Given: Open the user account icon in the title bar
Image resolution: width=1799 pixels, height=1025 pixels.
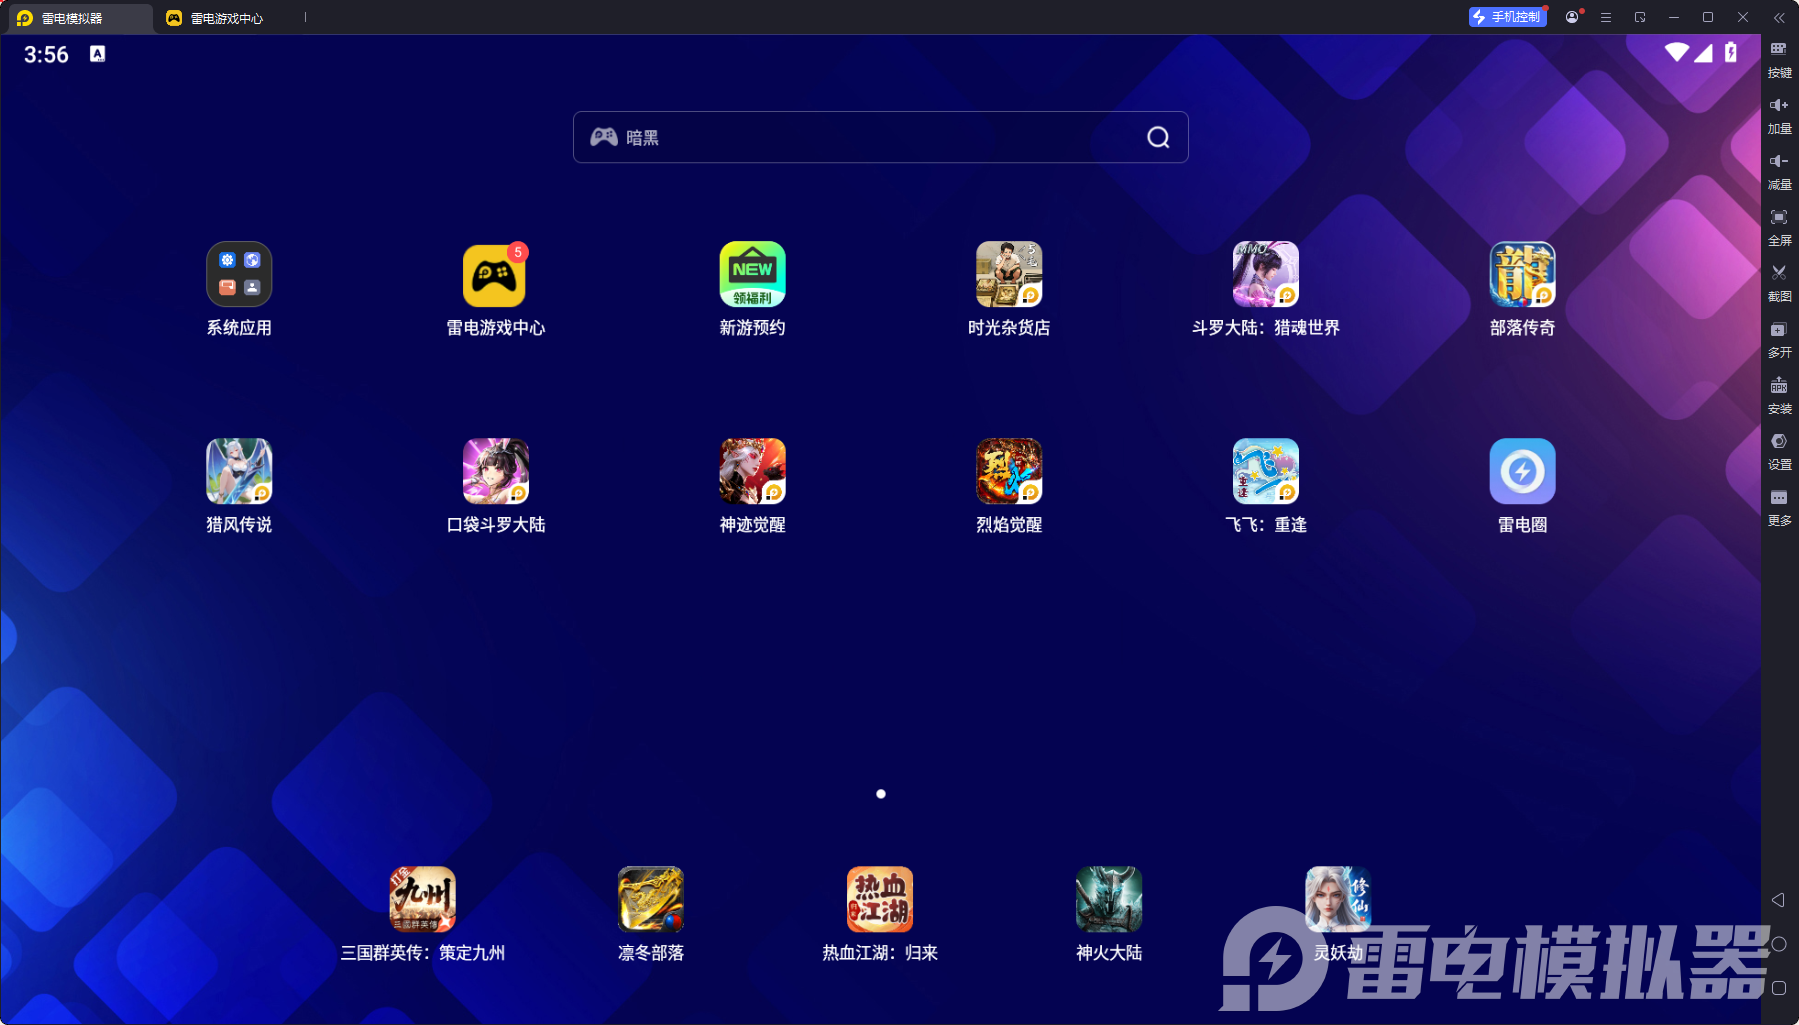Looking at the screenshot, I should 1572,17.
